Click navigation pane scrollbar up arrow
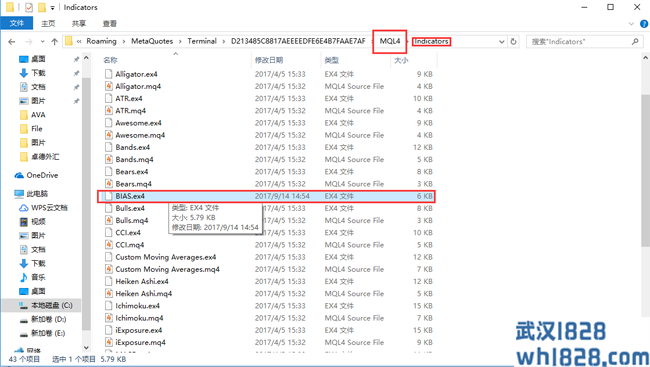Screen dimensions: 650x367 click(86, 58)
